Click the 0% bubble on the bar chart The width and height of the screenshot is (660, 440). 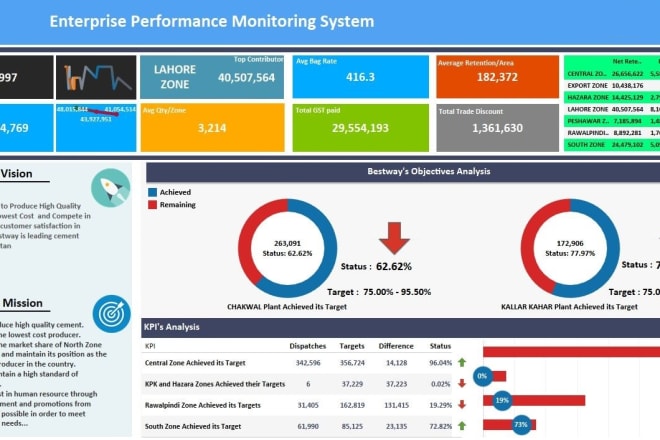(x=483, y=376)
